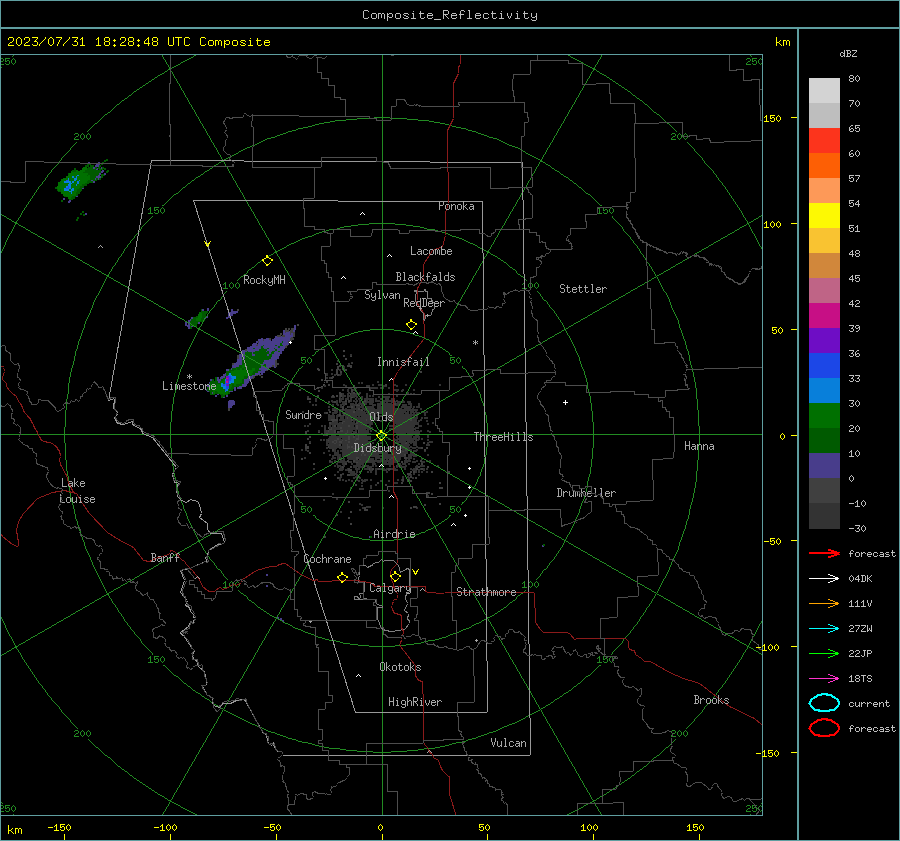
Task: Select the Okotoks label
Action: (x=400, y=667)
